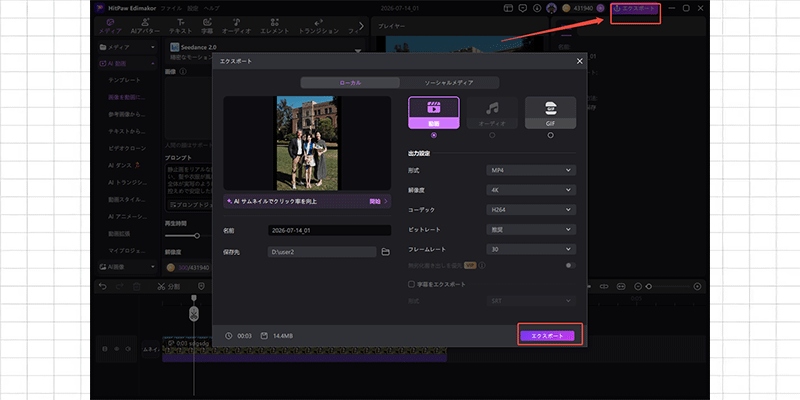Select the GIF export type card
800x400 pixels.
pos(551,113)
